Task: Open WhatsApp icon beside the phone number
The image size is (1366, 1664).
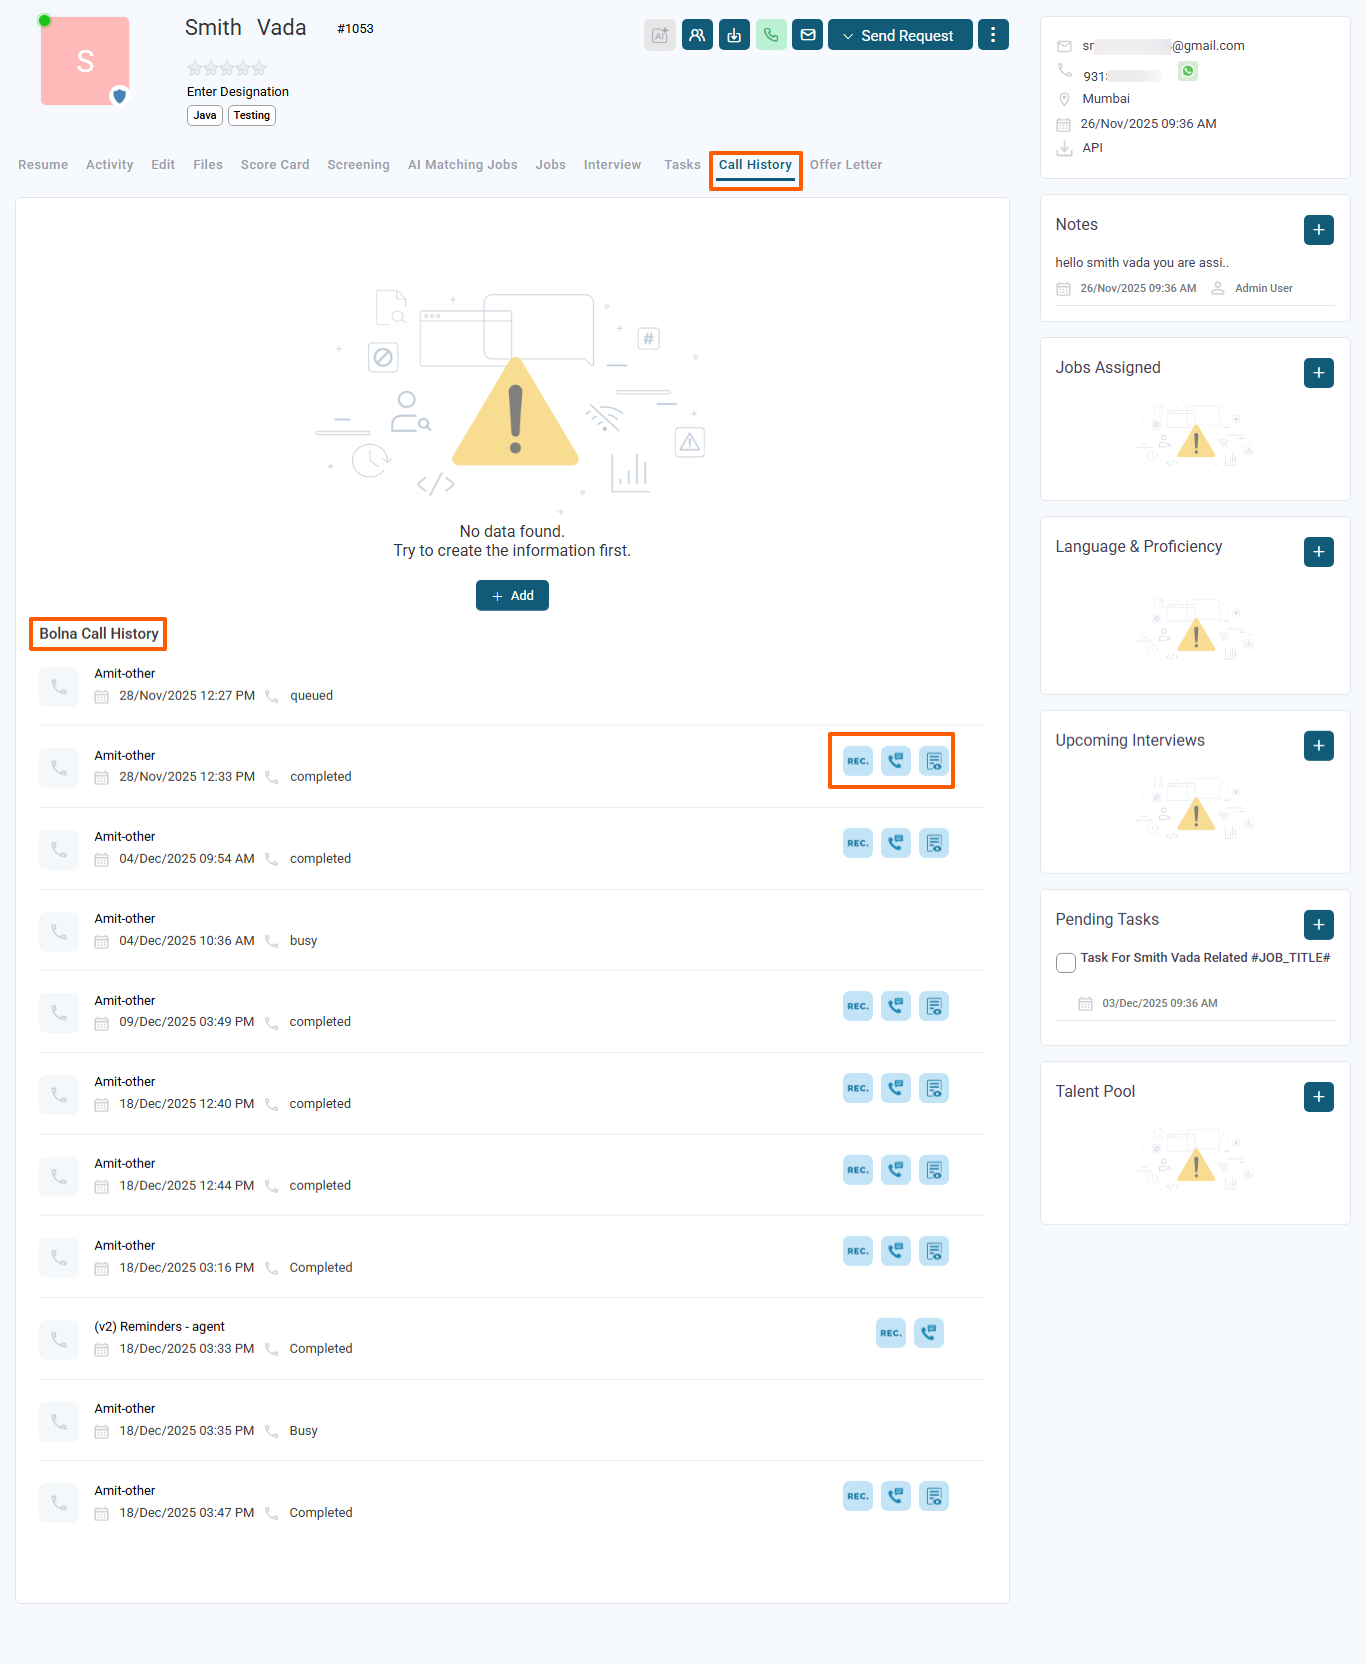Action: click(x=1188, y=71)
